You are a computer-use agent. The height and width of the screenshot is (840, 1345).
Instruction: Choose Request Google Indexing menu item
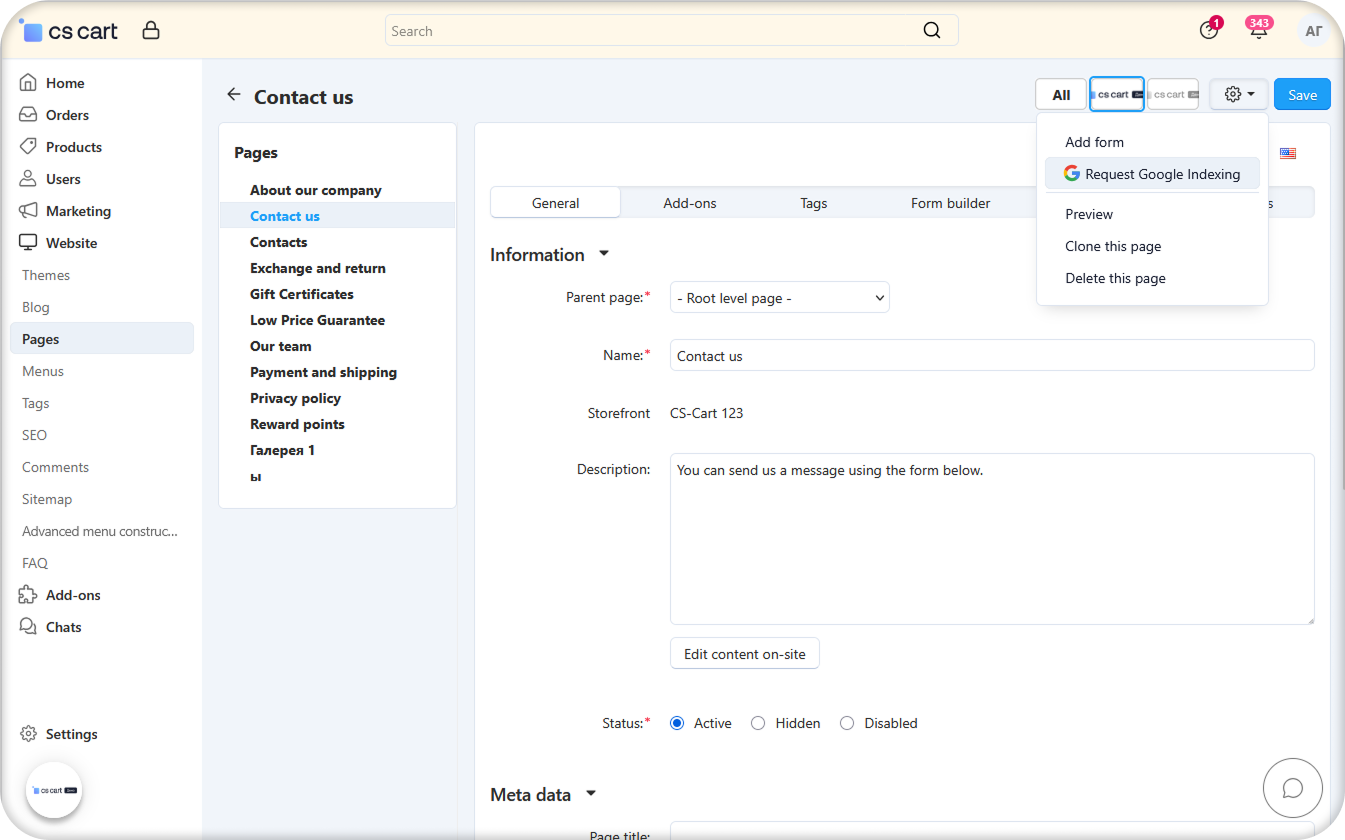pos(1152,174)
